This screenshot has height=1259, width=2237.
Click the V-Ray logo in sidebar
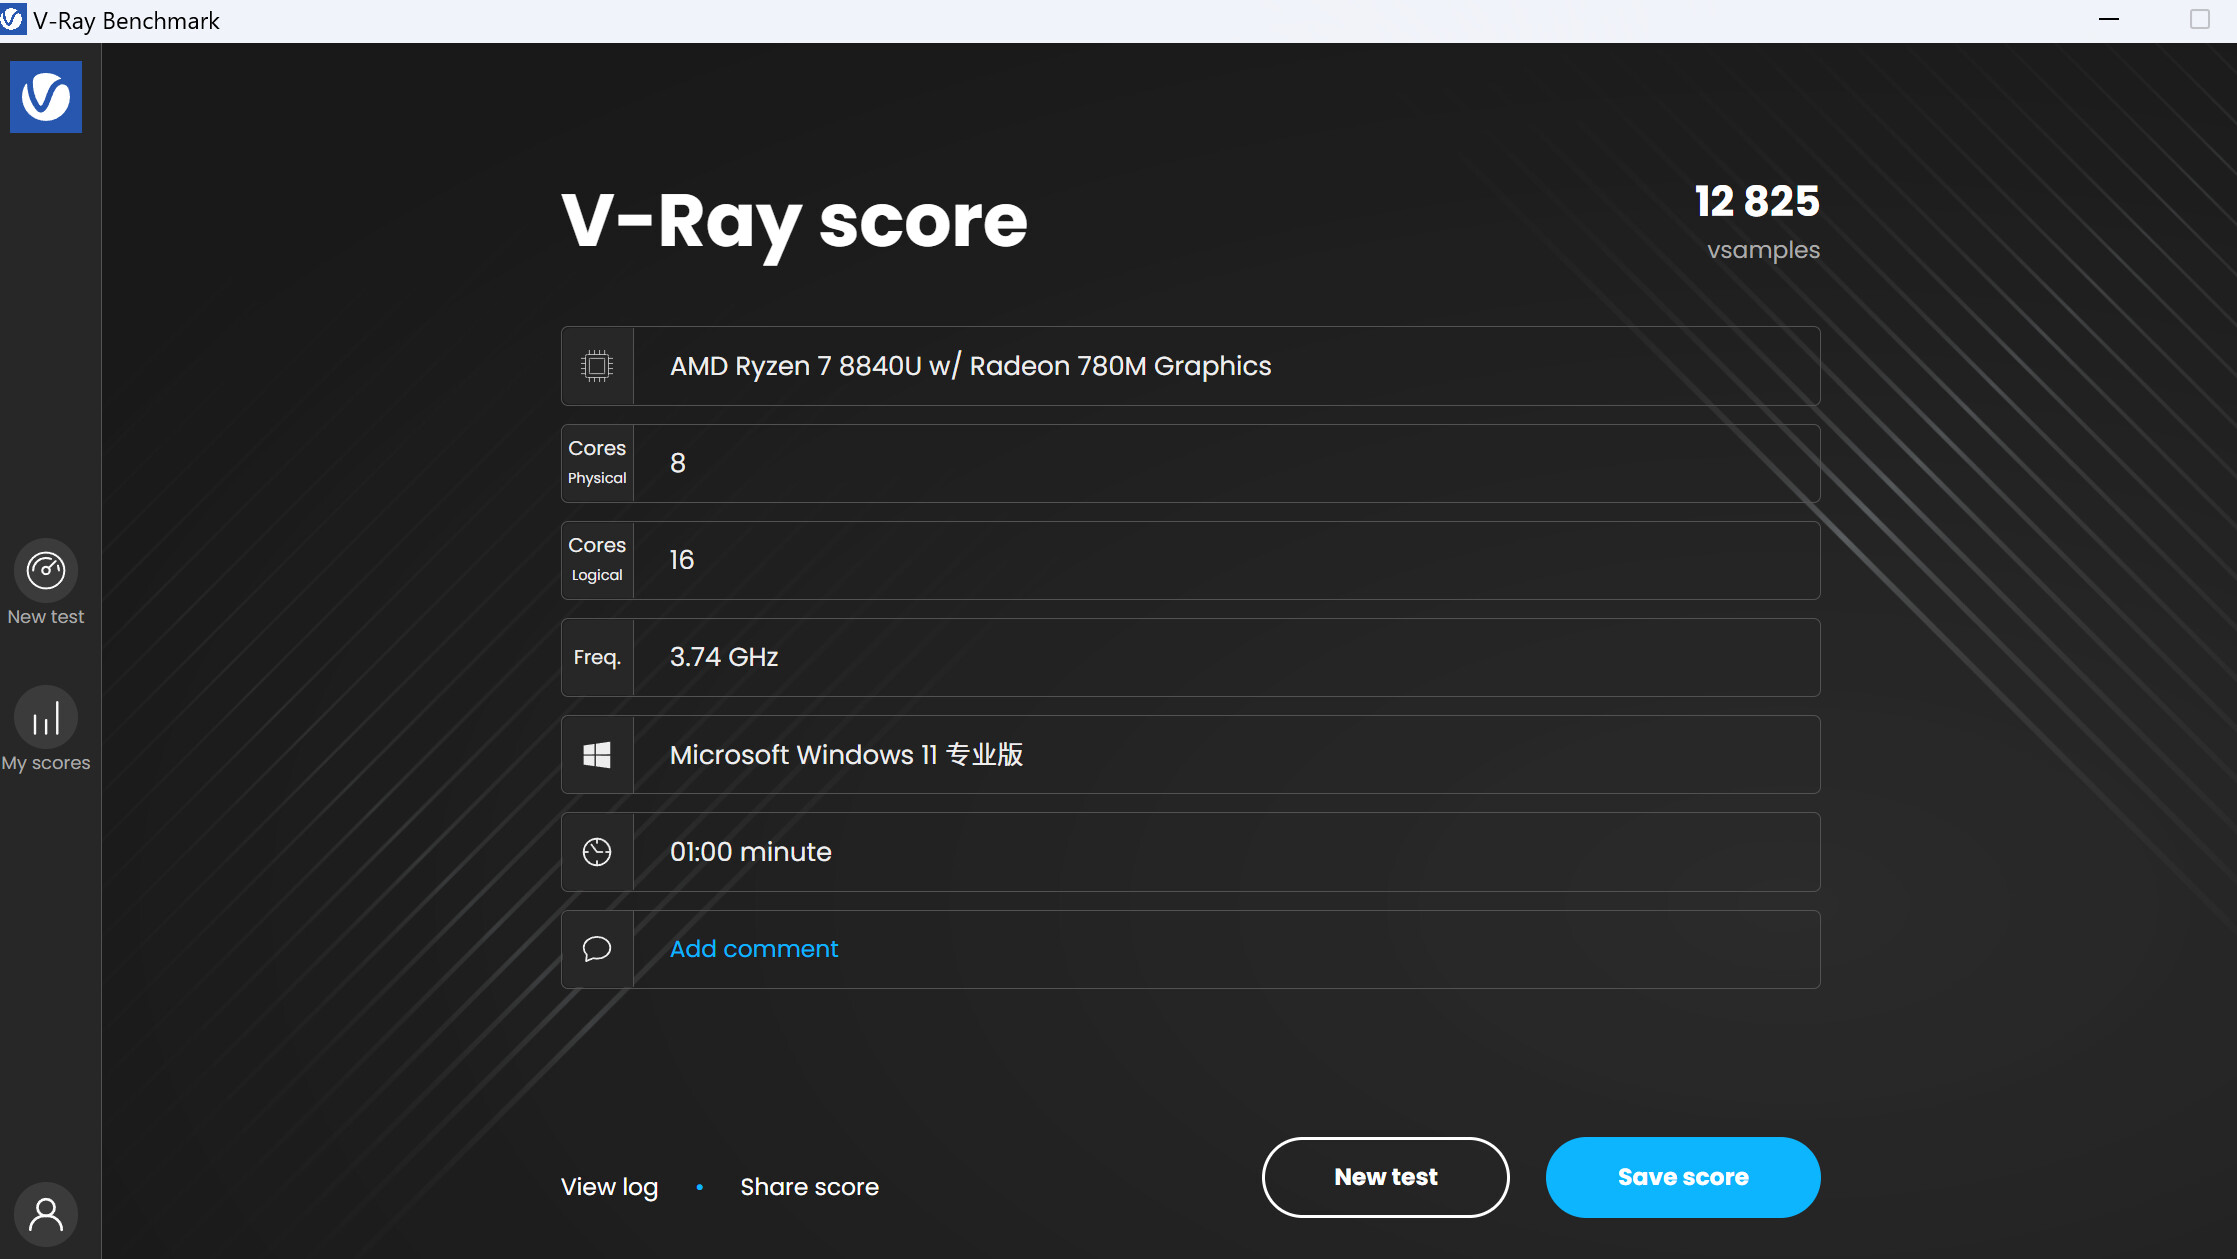point(46,97)
